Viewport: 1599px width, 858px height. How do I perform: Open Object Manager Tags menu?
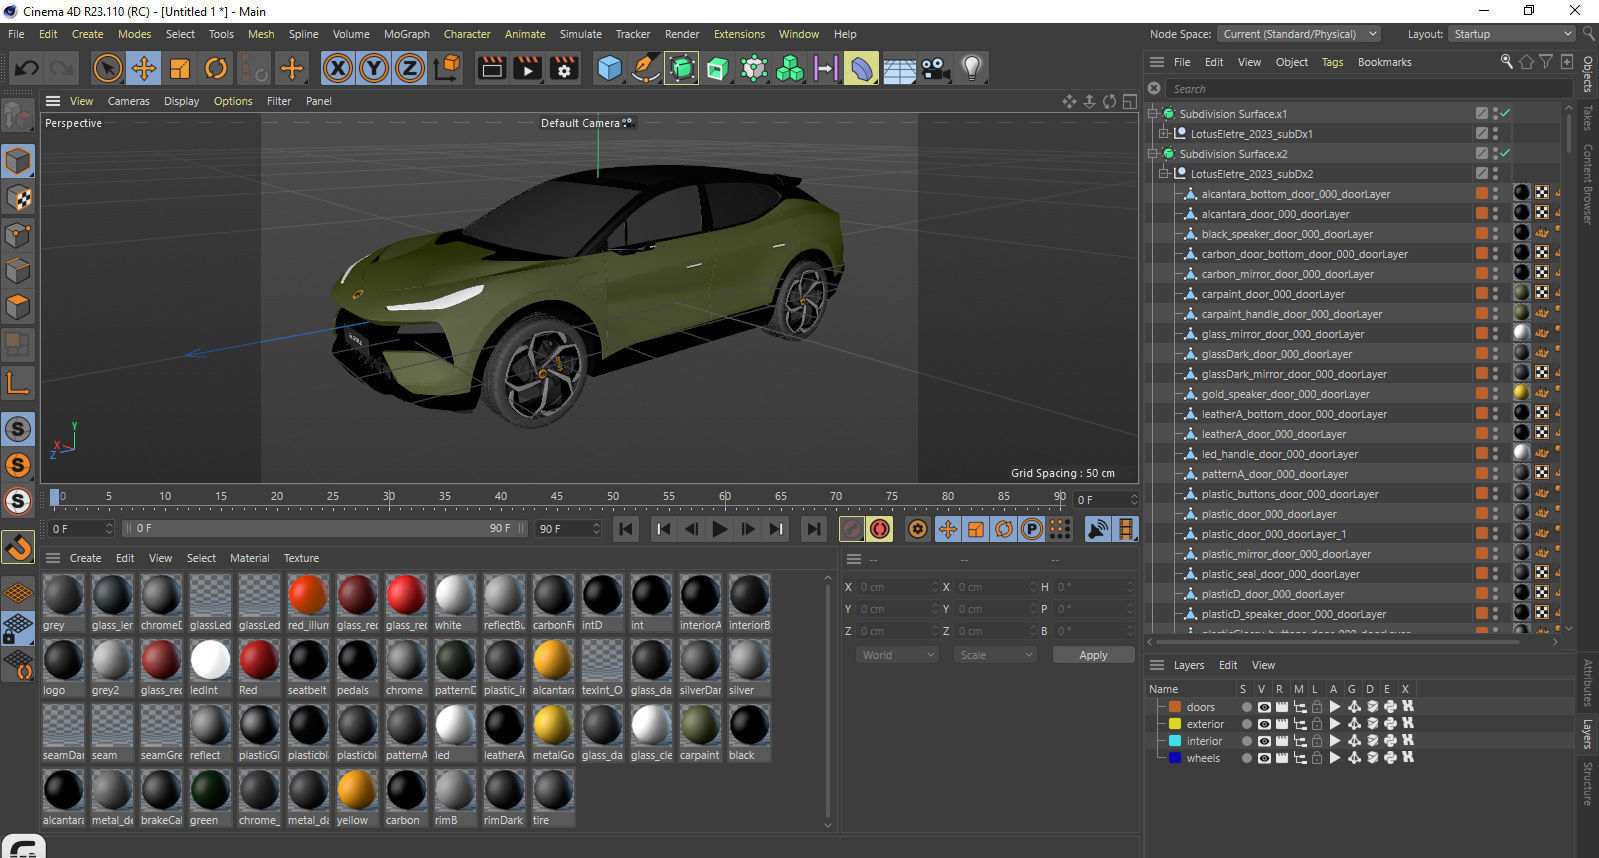(1332, 62)
